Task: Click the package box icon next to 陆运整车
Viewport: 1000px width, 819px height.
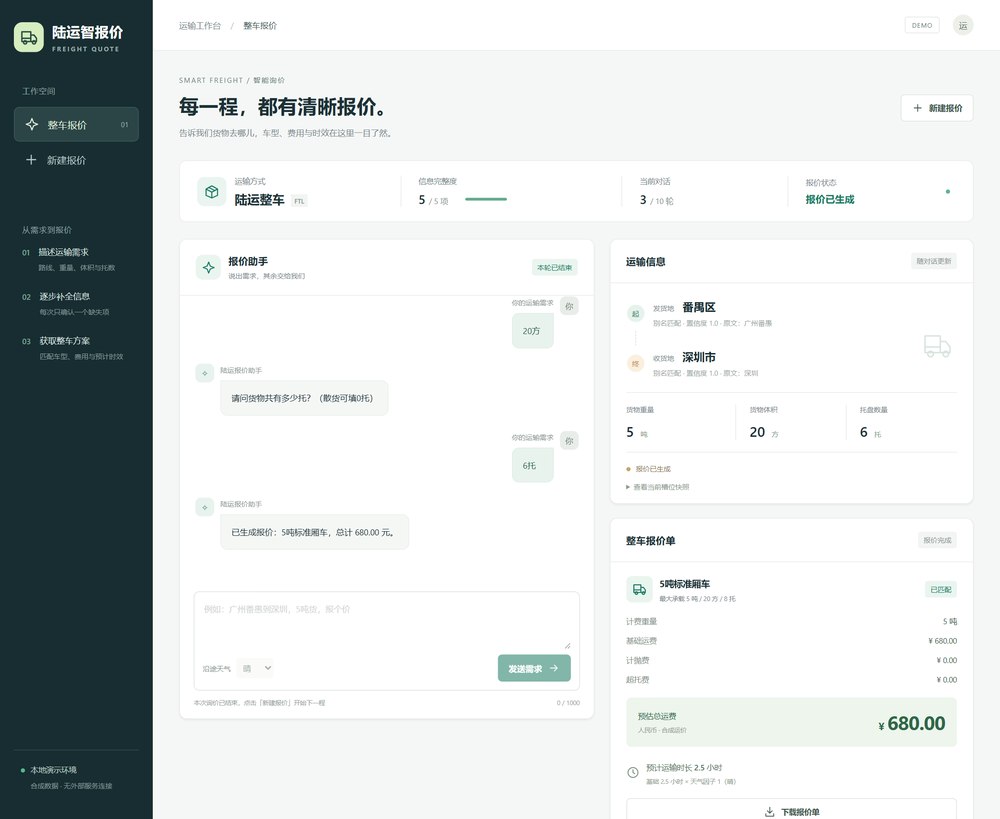Action: pos(212,191)
